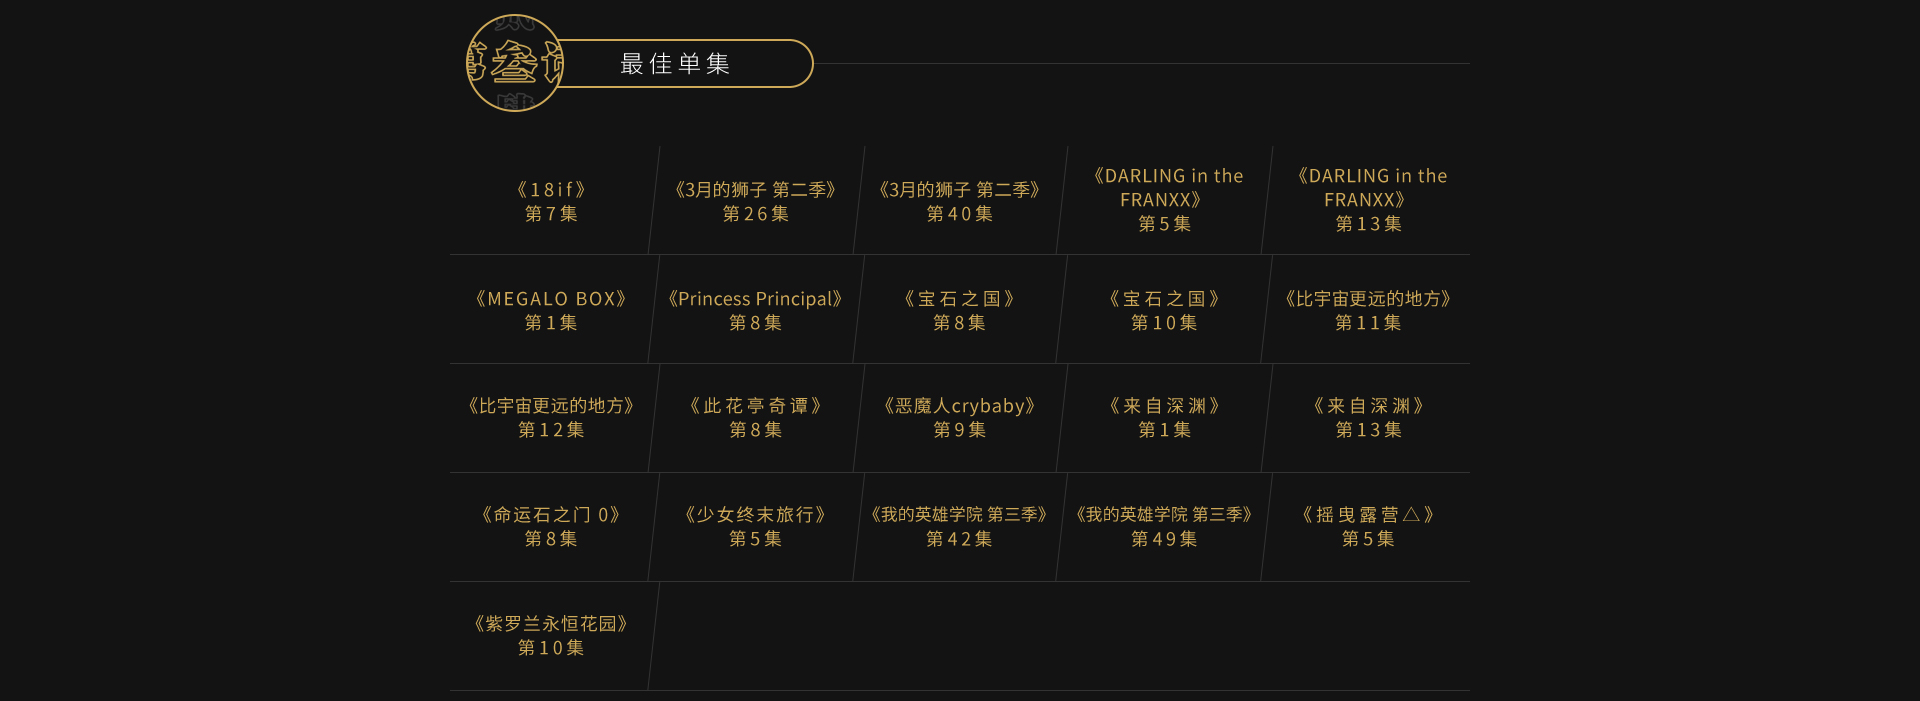Open 《紫罗兰永恒花园》第10集
This screenshot has width=1920, height=701.
[551, 635]
